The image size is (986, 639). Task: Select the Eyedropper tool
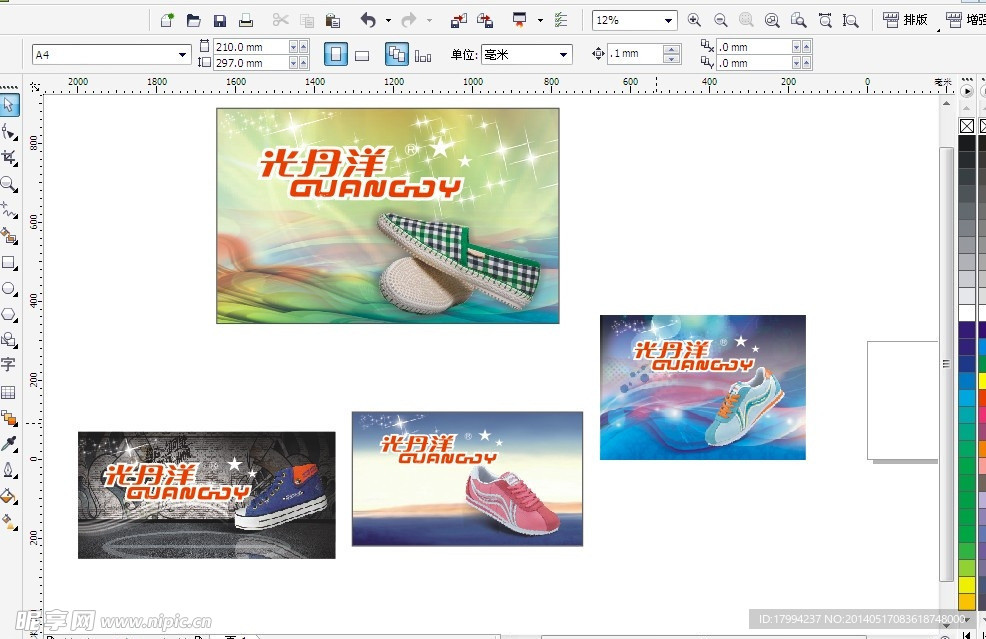tap(9, 444)
